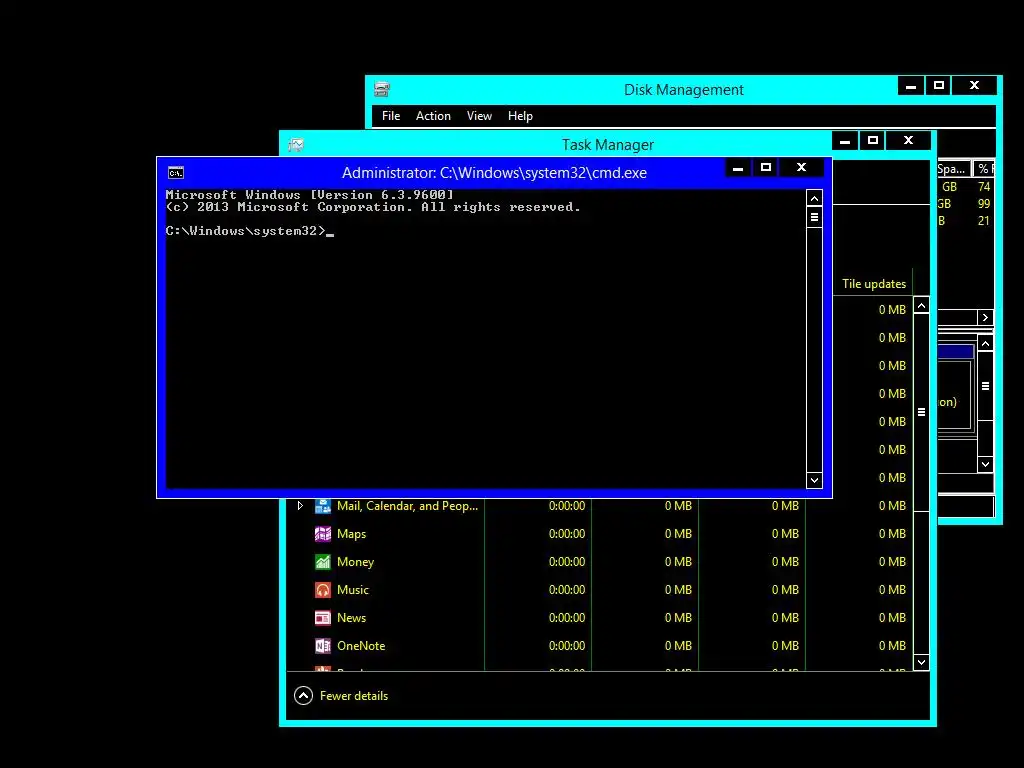Click cmd window scrollbar down arrow

point(814,481)
